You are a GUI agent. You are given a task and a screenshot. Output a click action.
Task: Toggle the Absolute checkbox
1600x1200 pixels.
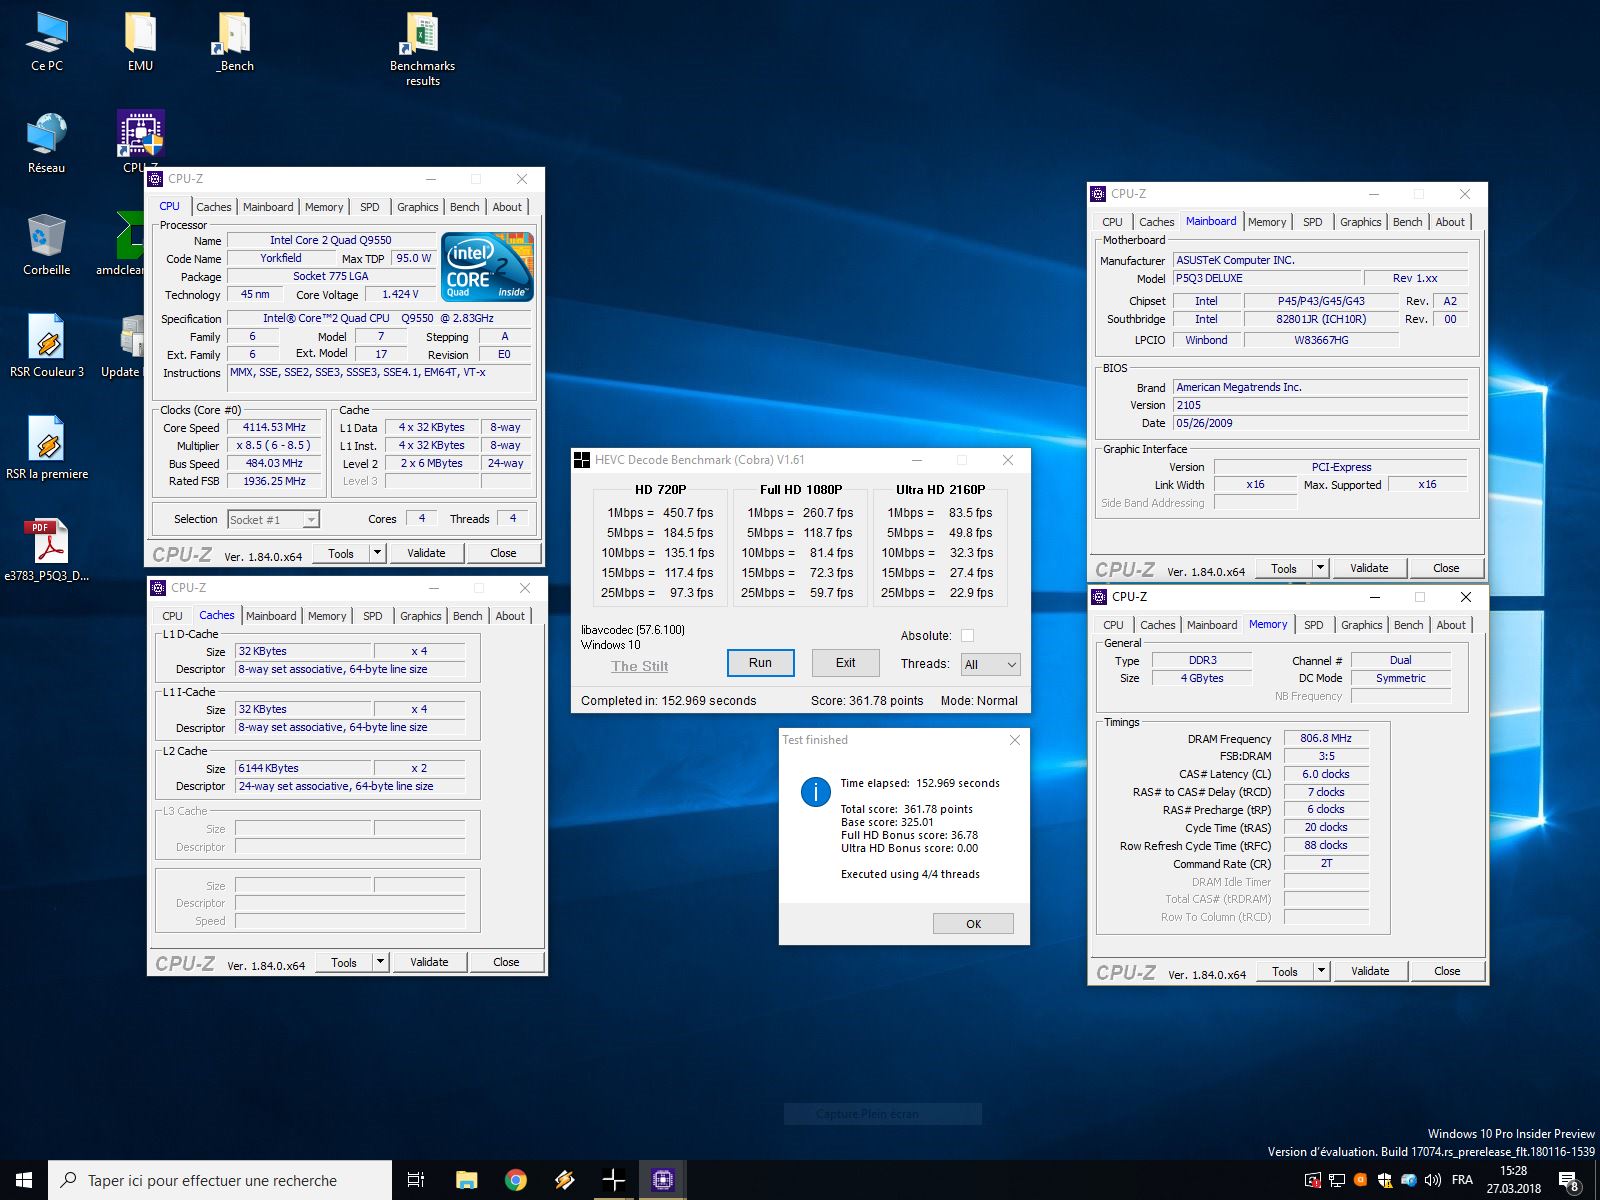pyautogui.click(x=967, y=635)
